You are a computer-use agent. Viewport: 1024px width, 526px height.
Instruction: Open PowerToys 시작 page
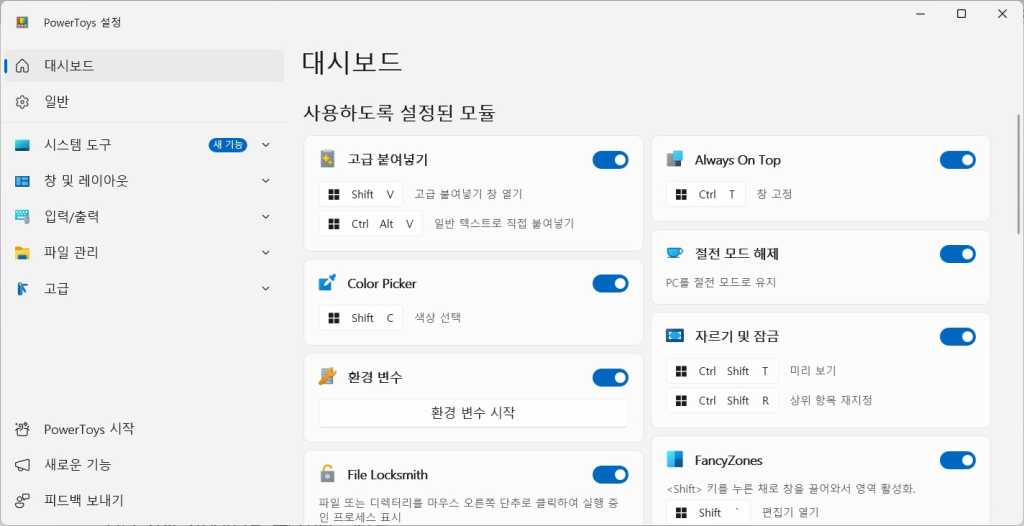point(144,429)
